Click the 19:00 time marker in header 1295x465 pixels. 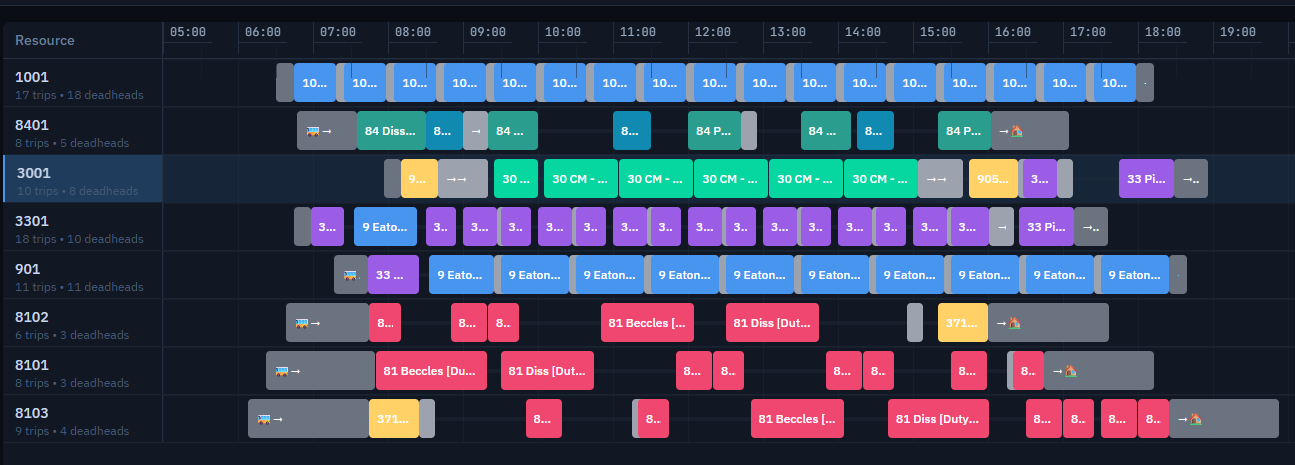(1236, 32)
